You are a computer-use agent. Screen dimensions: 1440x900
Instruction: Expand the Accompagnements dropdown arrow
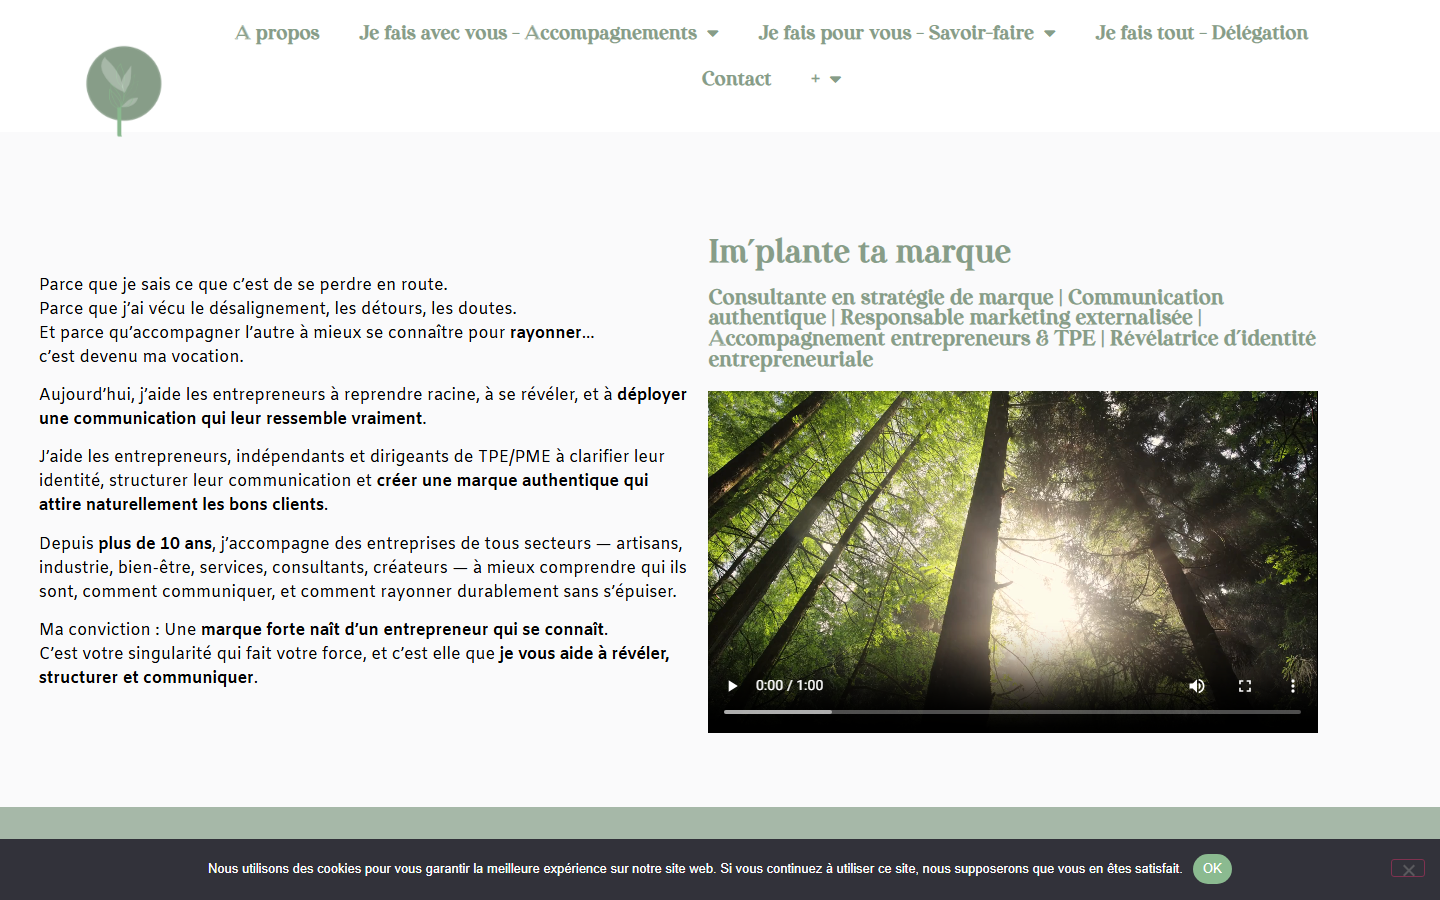pos(713,34)
